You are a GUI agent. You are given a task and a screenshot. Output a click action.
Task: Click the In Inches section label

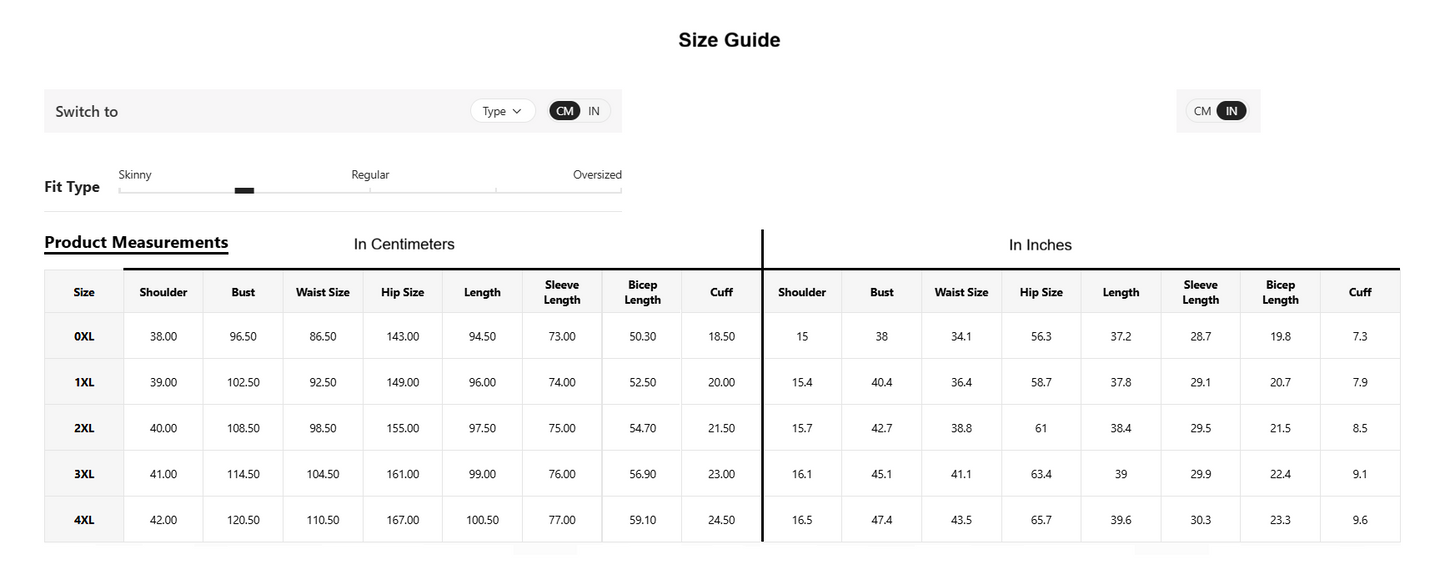tap(1040, 245)
